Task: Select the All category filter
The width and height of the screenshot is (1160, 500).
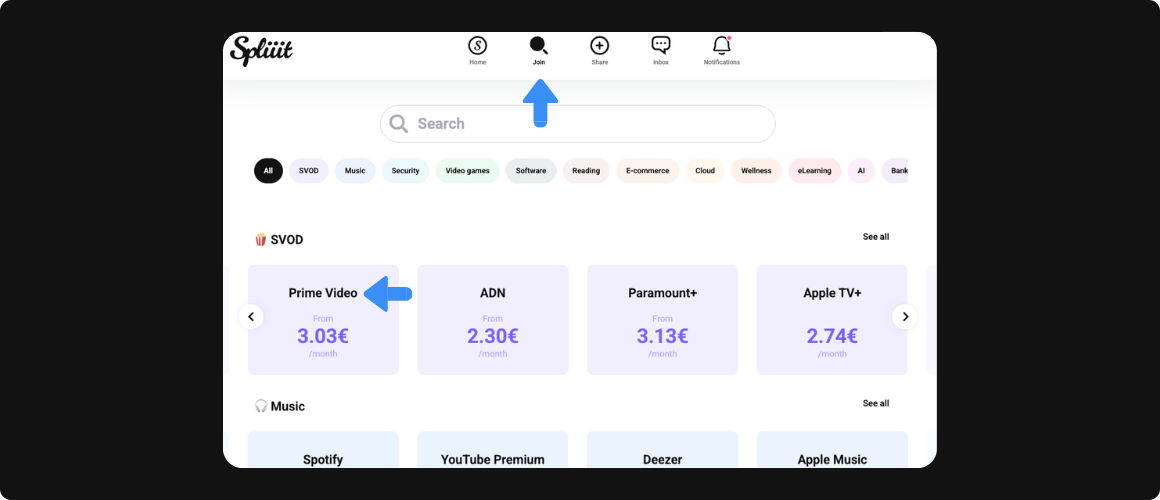Action: tap(268, 171)
